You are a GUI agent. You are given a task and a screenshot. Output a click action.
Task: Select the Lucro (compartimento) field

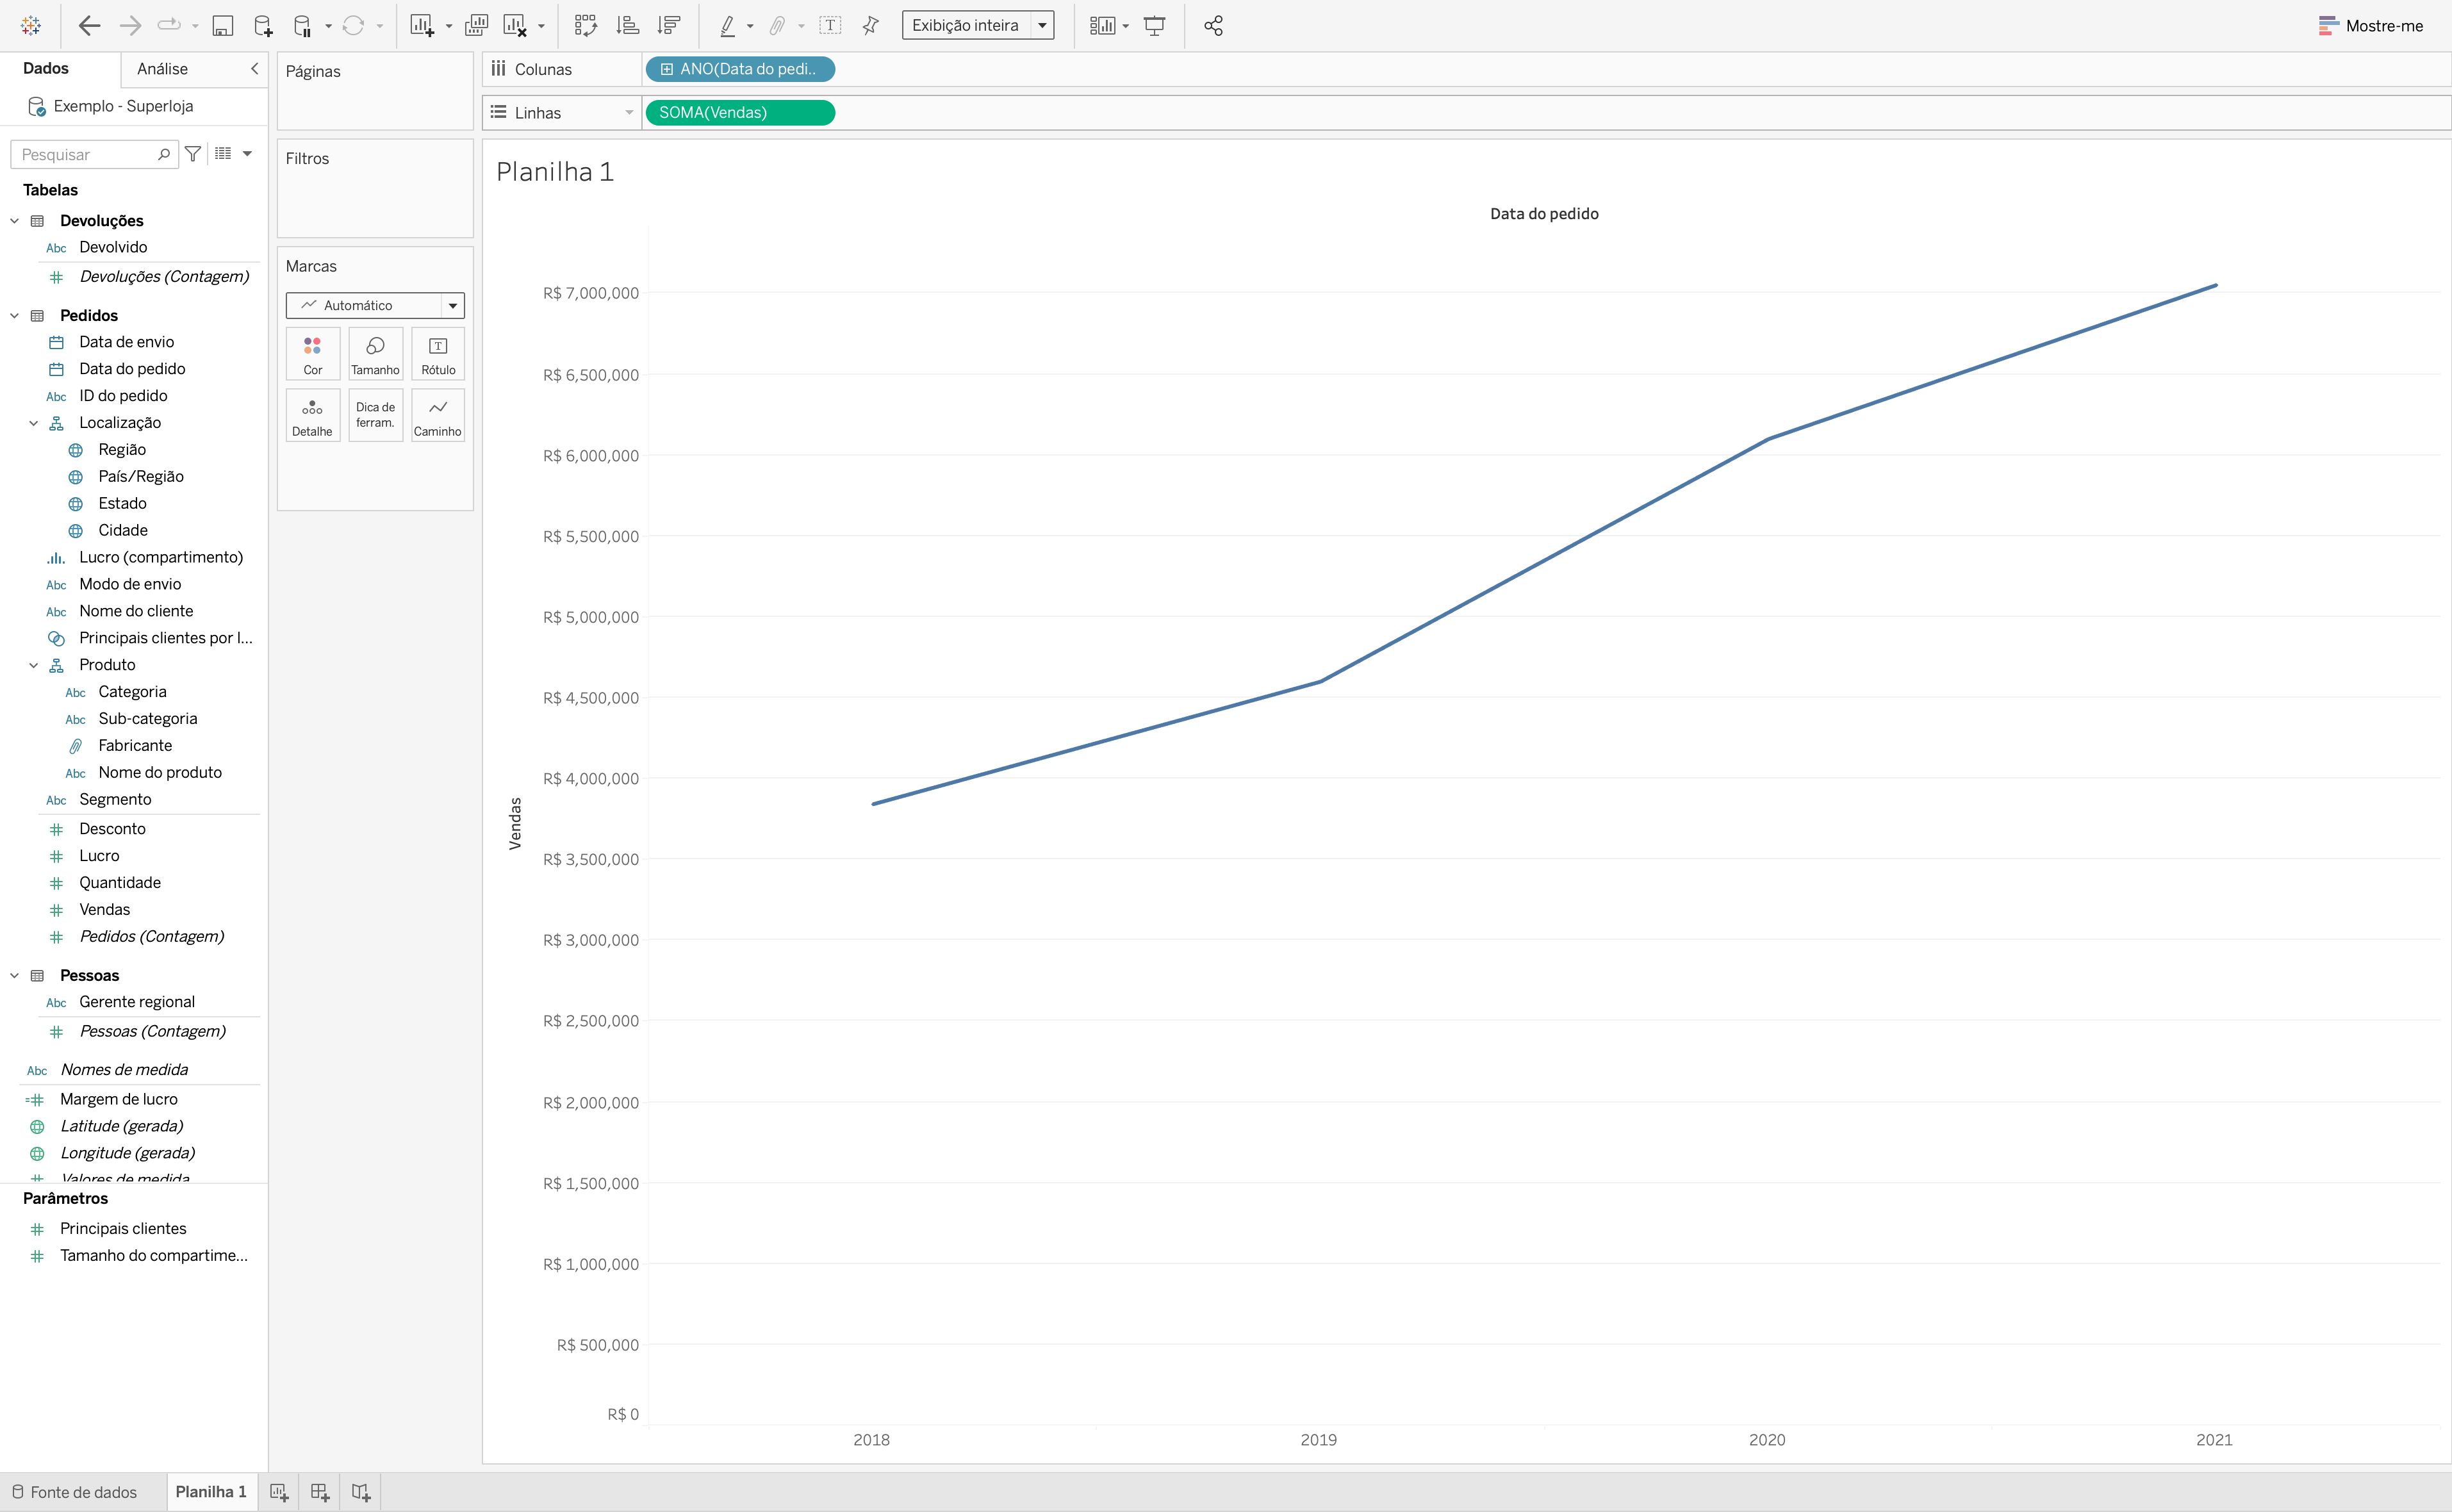[x=161, y=558]
